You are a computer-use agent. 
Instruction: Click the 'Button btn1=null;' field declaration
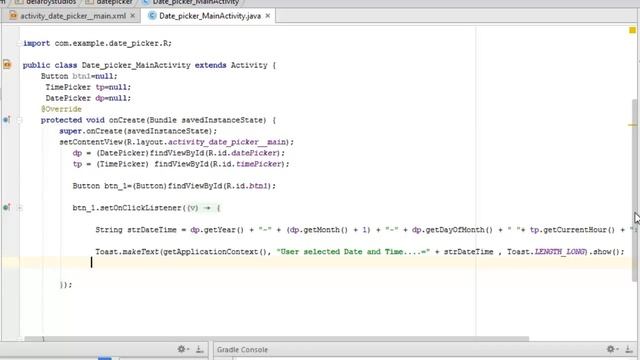tap(79, 76)
